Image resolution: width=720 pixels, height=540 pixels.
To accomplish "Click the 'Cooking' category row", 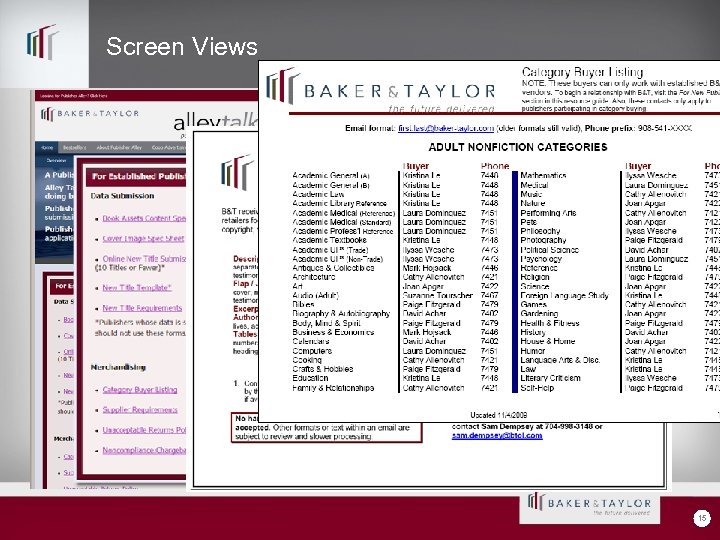I will pos(307,360).
